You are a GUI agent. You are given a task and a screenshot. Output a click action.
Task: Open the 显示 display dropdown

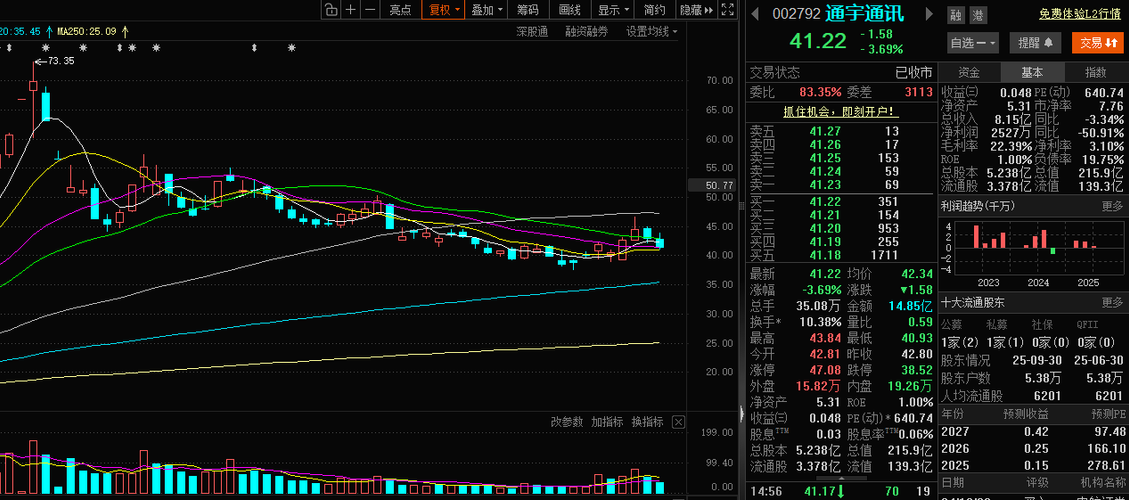613,9
